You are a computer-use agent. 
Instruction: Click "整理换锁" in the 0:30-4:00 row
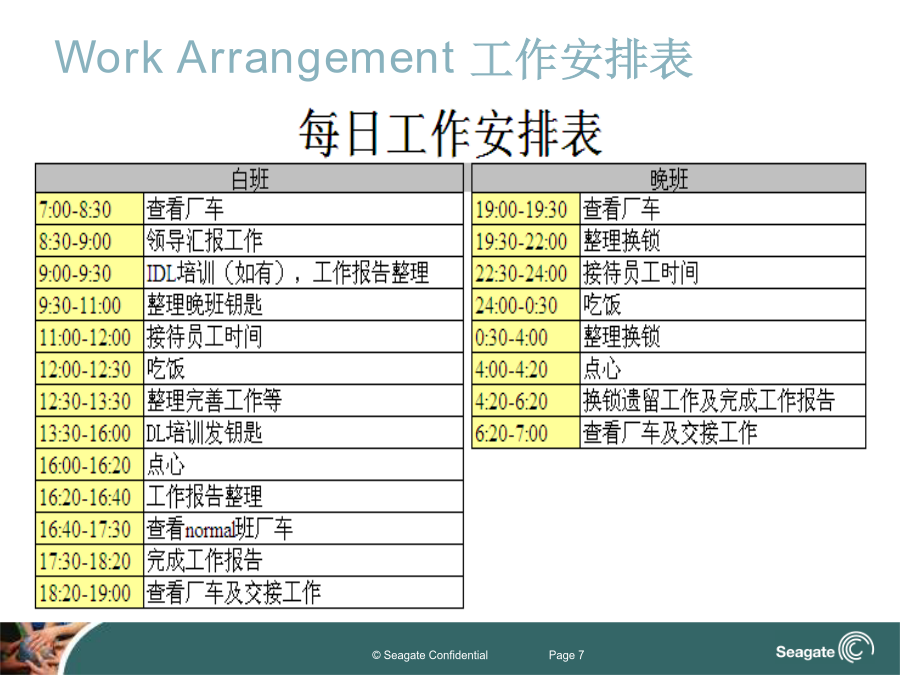coord(723,337)
